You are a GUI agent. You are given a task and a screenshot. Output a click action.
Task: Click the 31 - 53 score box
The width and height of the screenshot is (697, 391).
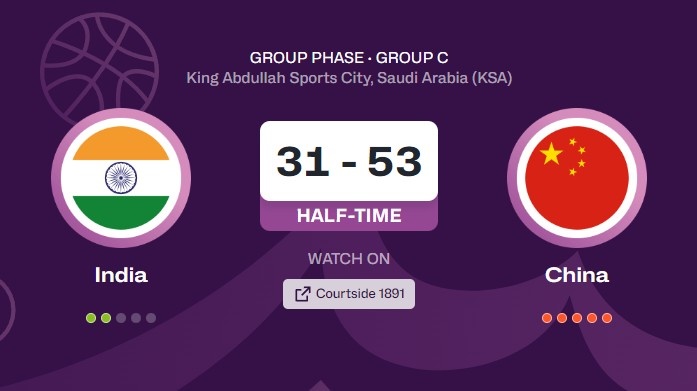pos(349,161)
